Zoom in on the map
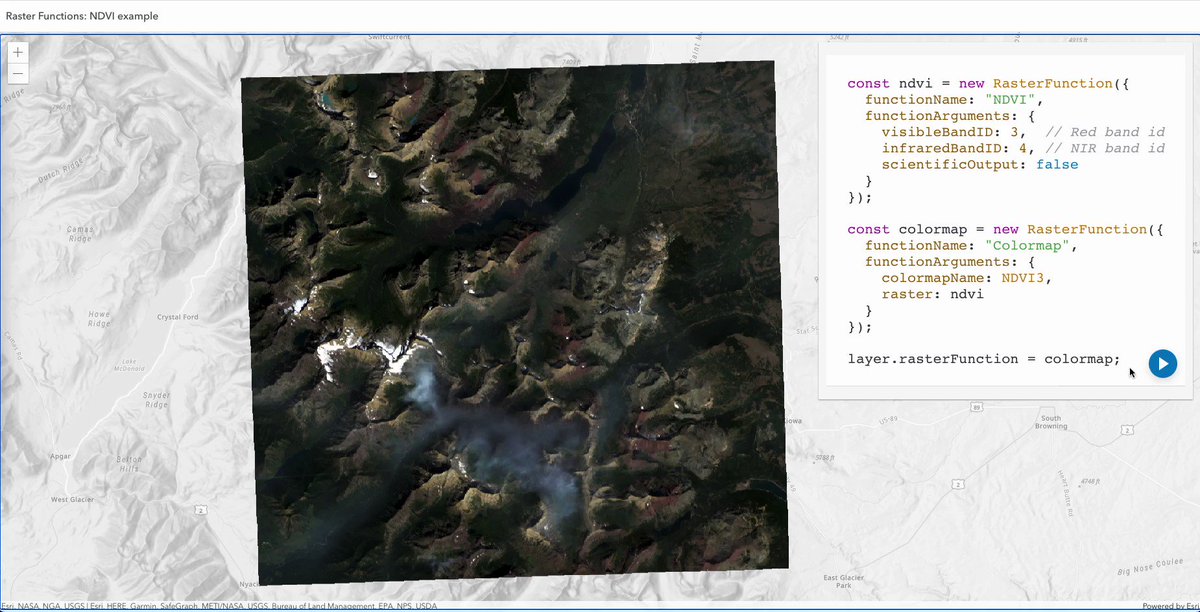The height and width of the screenshot is (612, 1200). 18,51
